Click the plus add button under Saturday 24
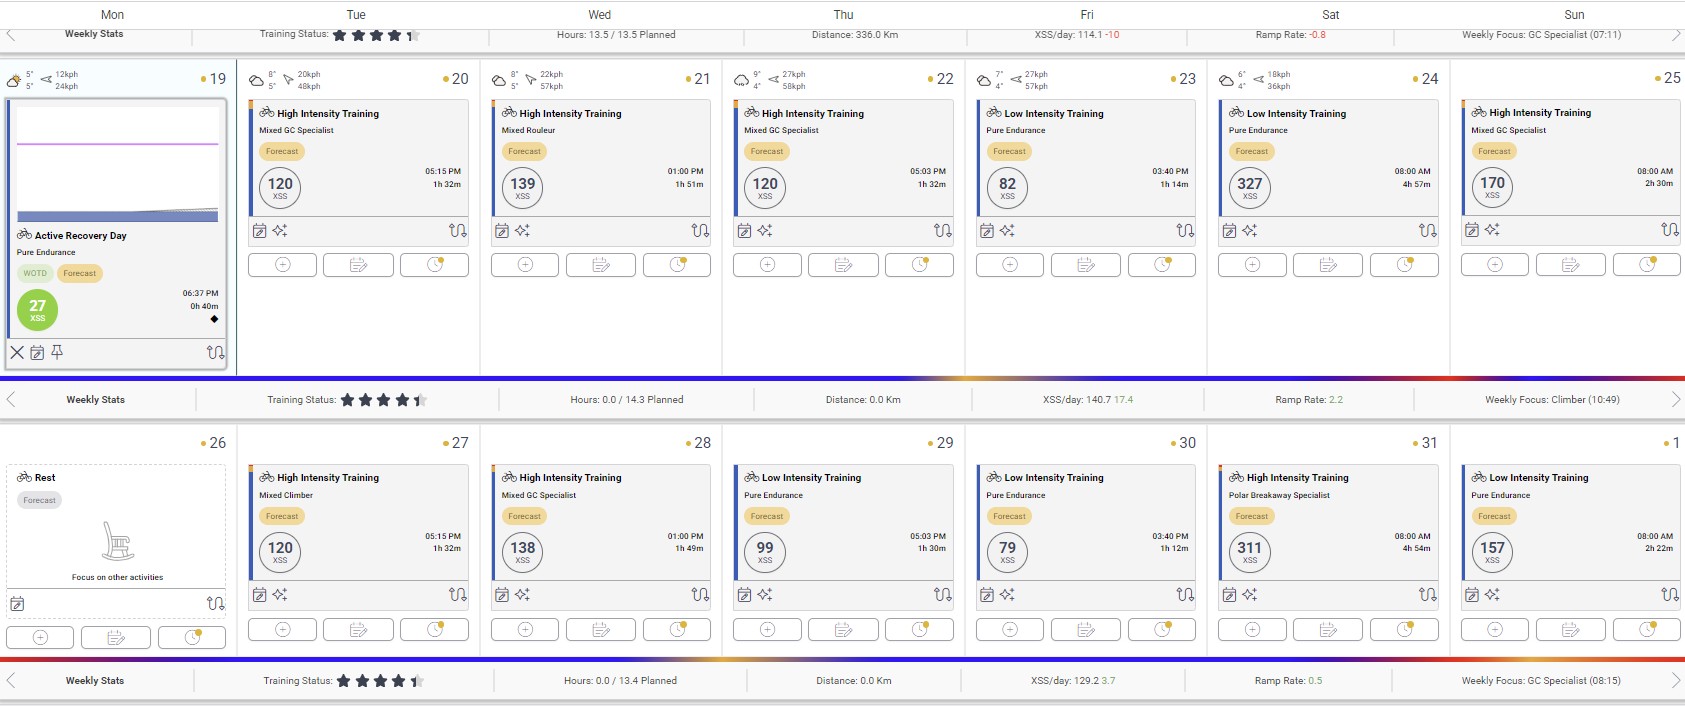 click(1252, 265)
